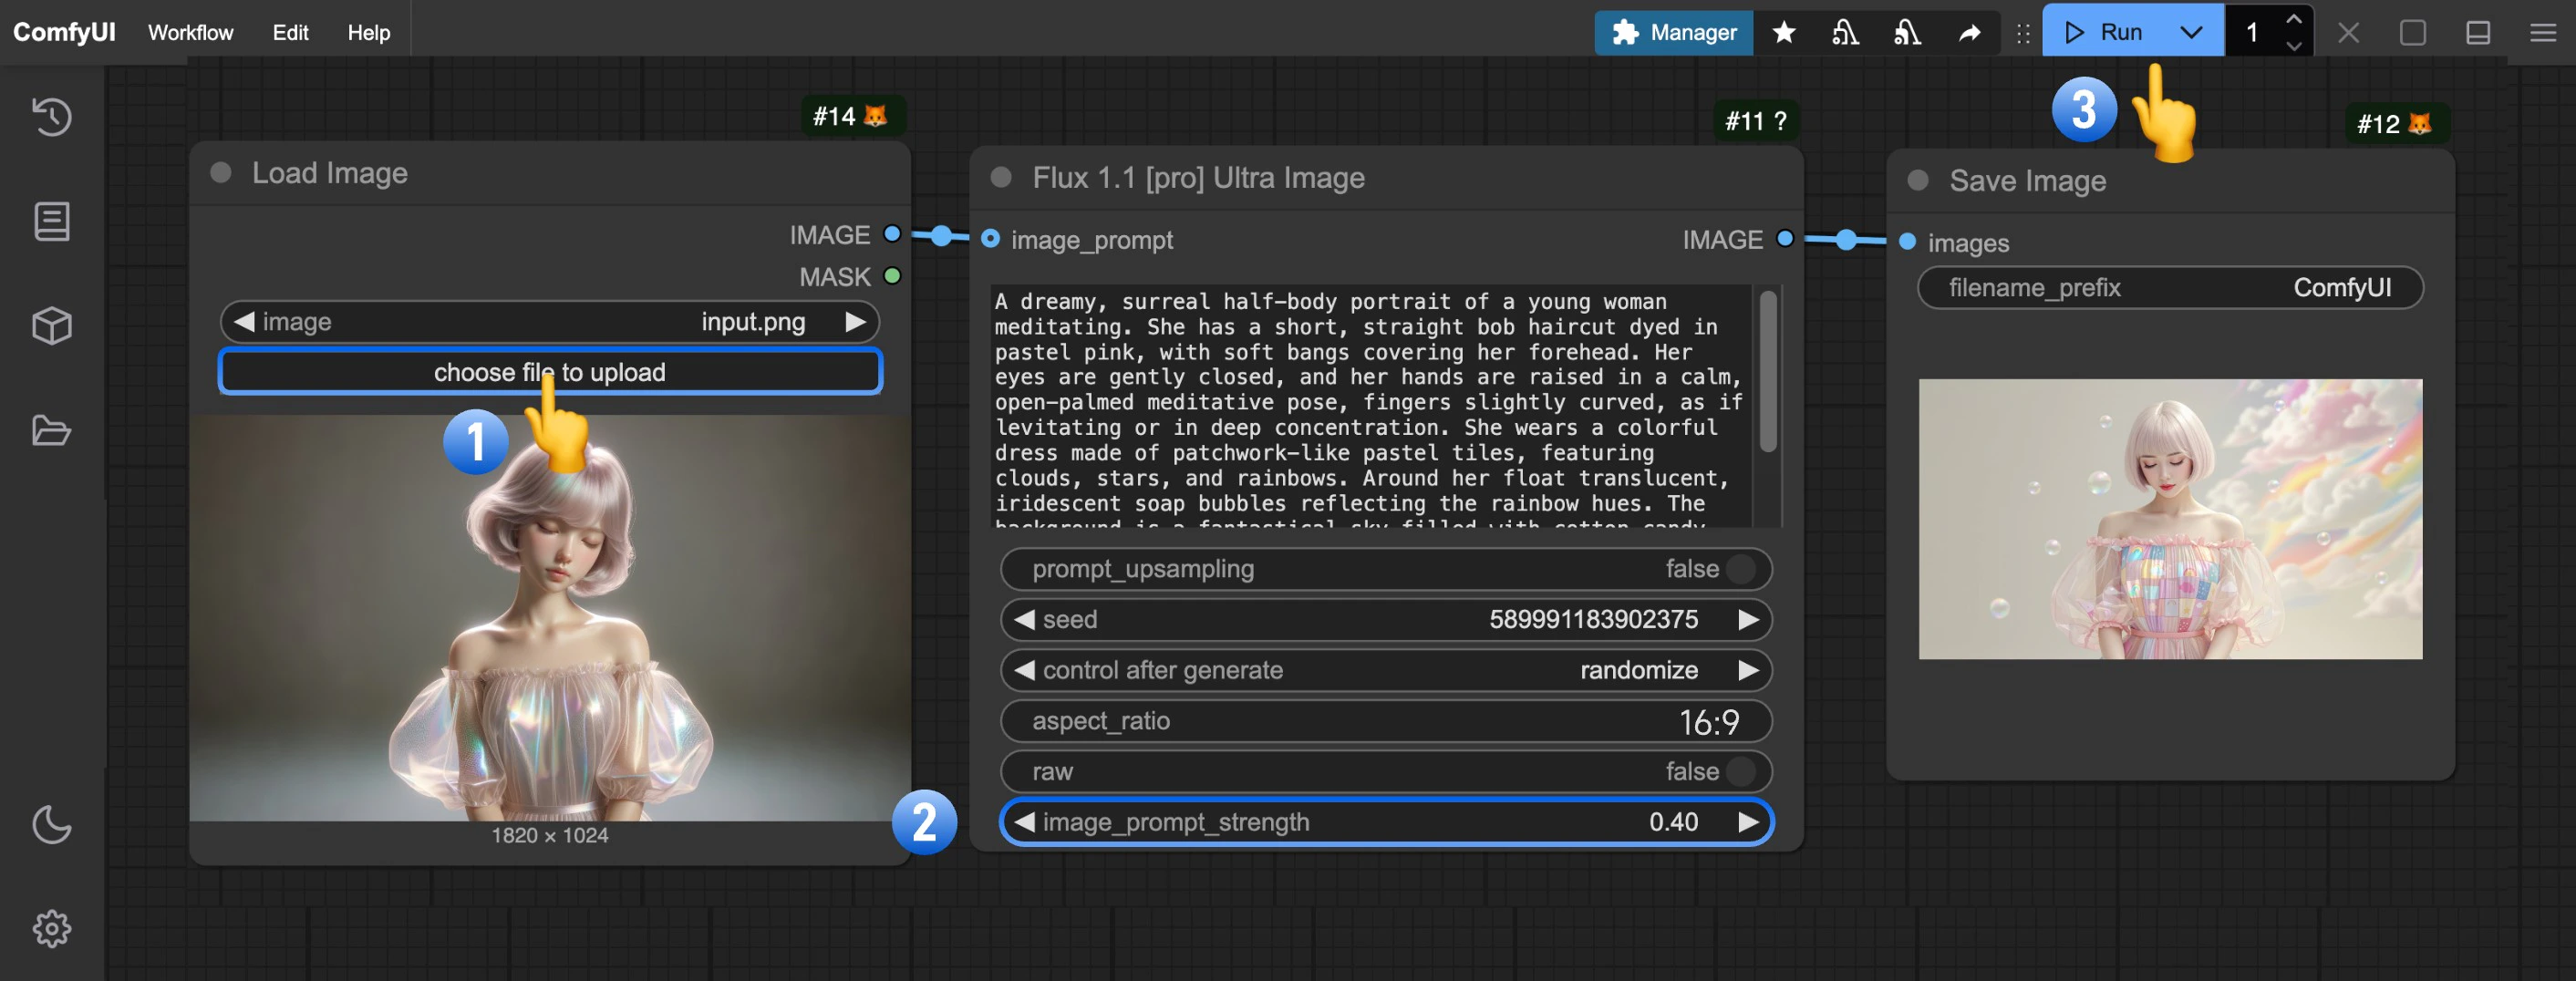Toggle dark theme moon icon
Screen dimensions: 2576x981
tap(52, 825)
